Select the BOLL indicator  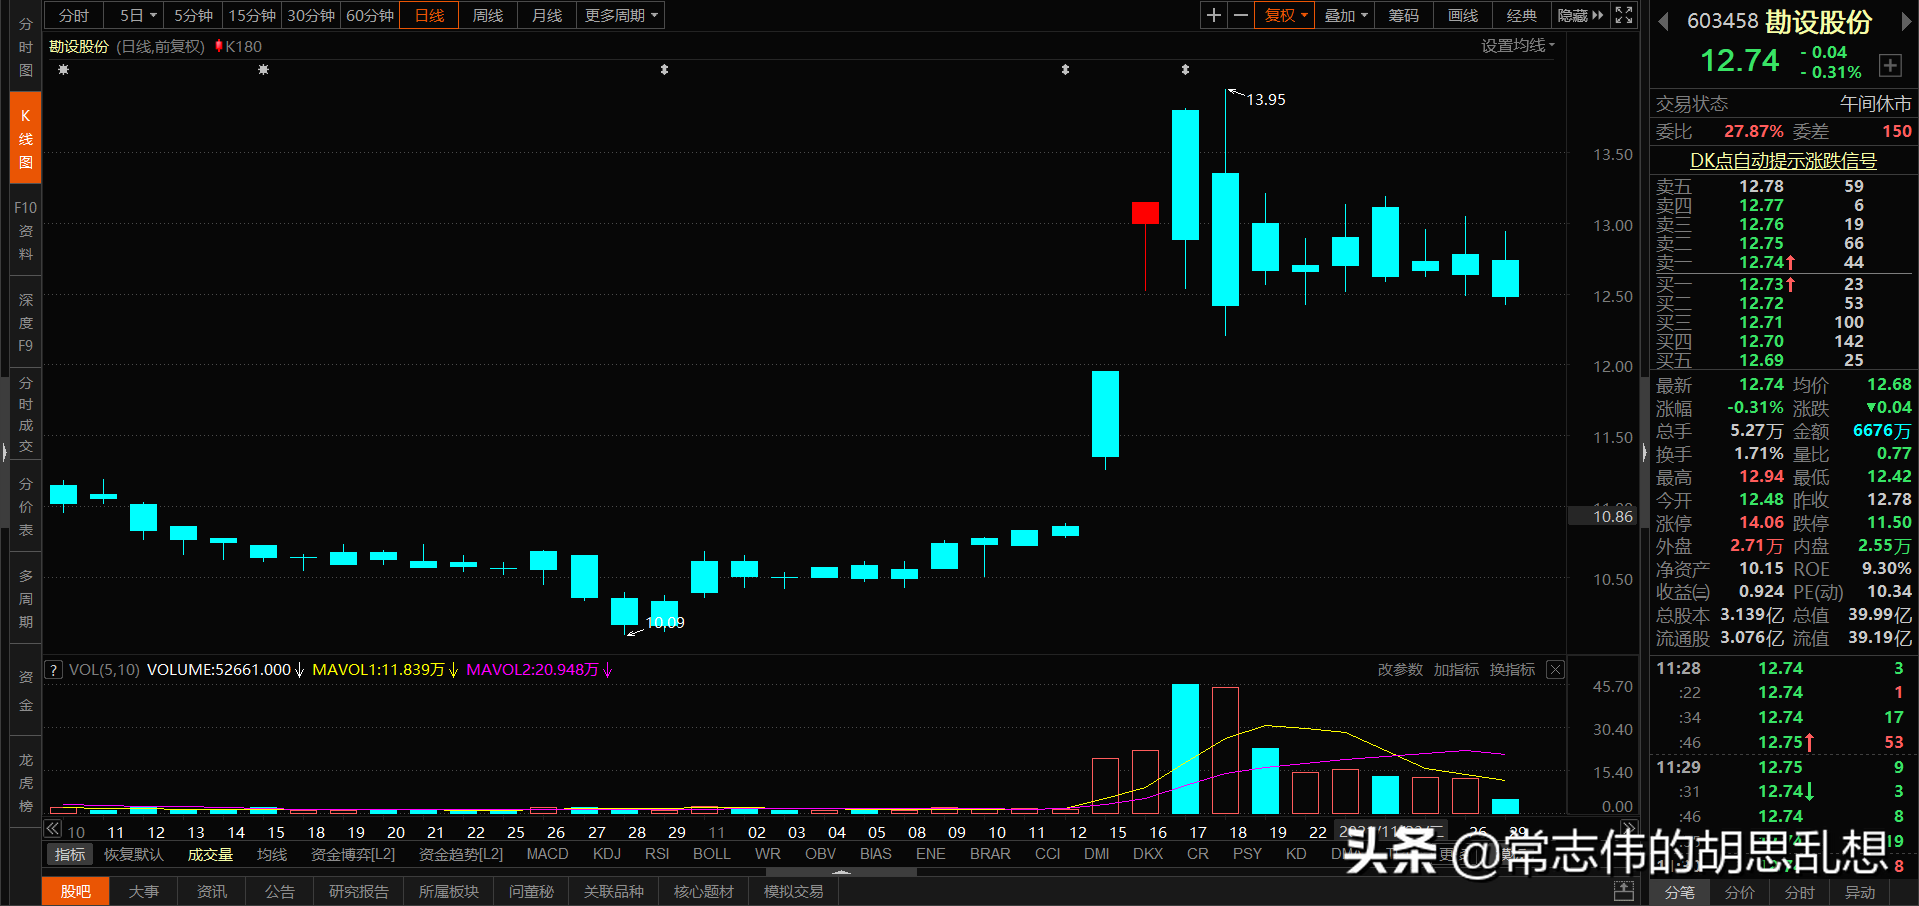coord(711,854)
